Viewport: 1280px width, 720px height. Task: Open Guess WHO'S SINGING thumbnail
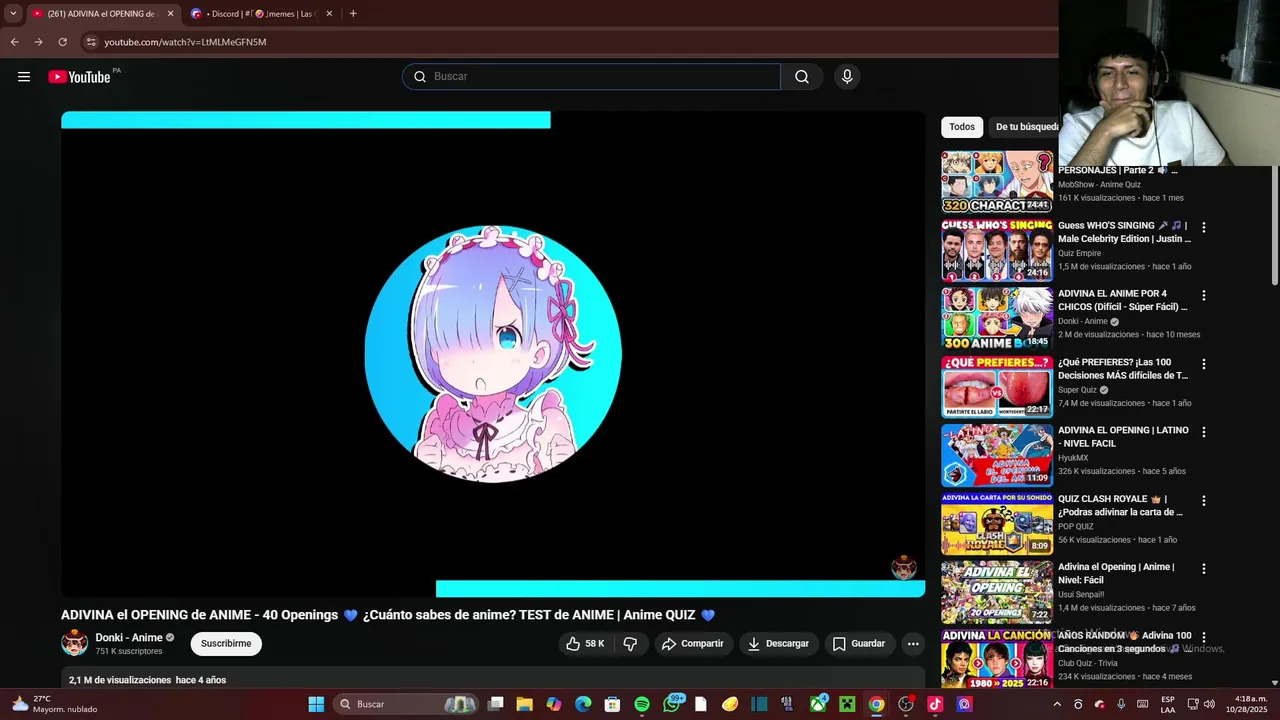coord(997,250)
